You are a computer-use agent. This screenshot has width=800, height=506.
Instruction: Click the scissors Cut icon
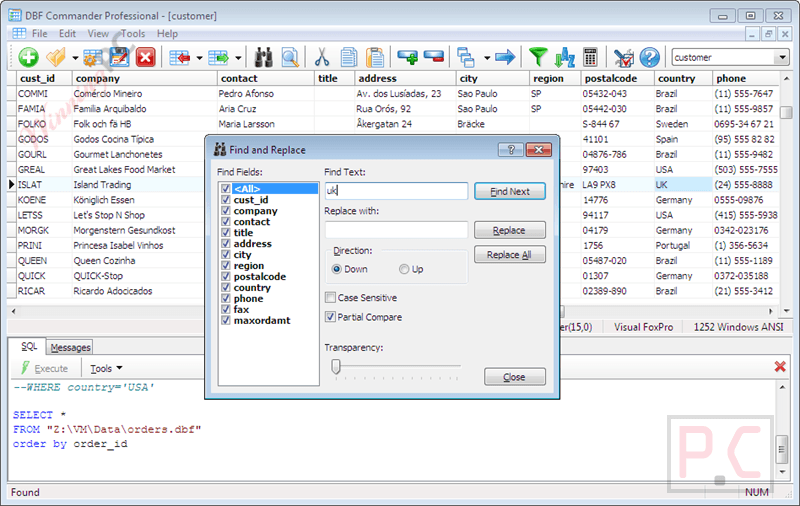tap(322, 58)
